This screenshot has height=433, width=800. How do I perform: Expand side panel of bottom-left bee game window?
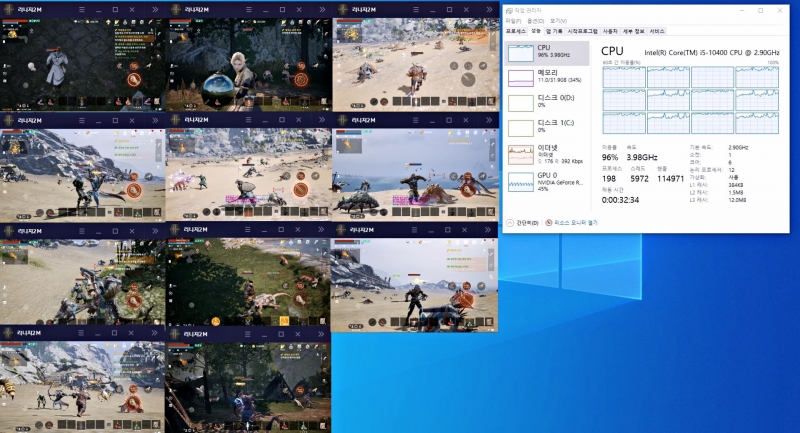[154, 333]
